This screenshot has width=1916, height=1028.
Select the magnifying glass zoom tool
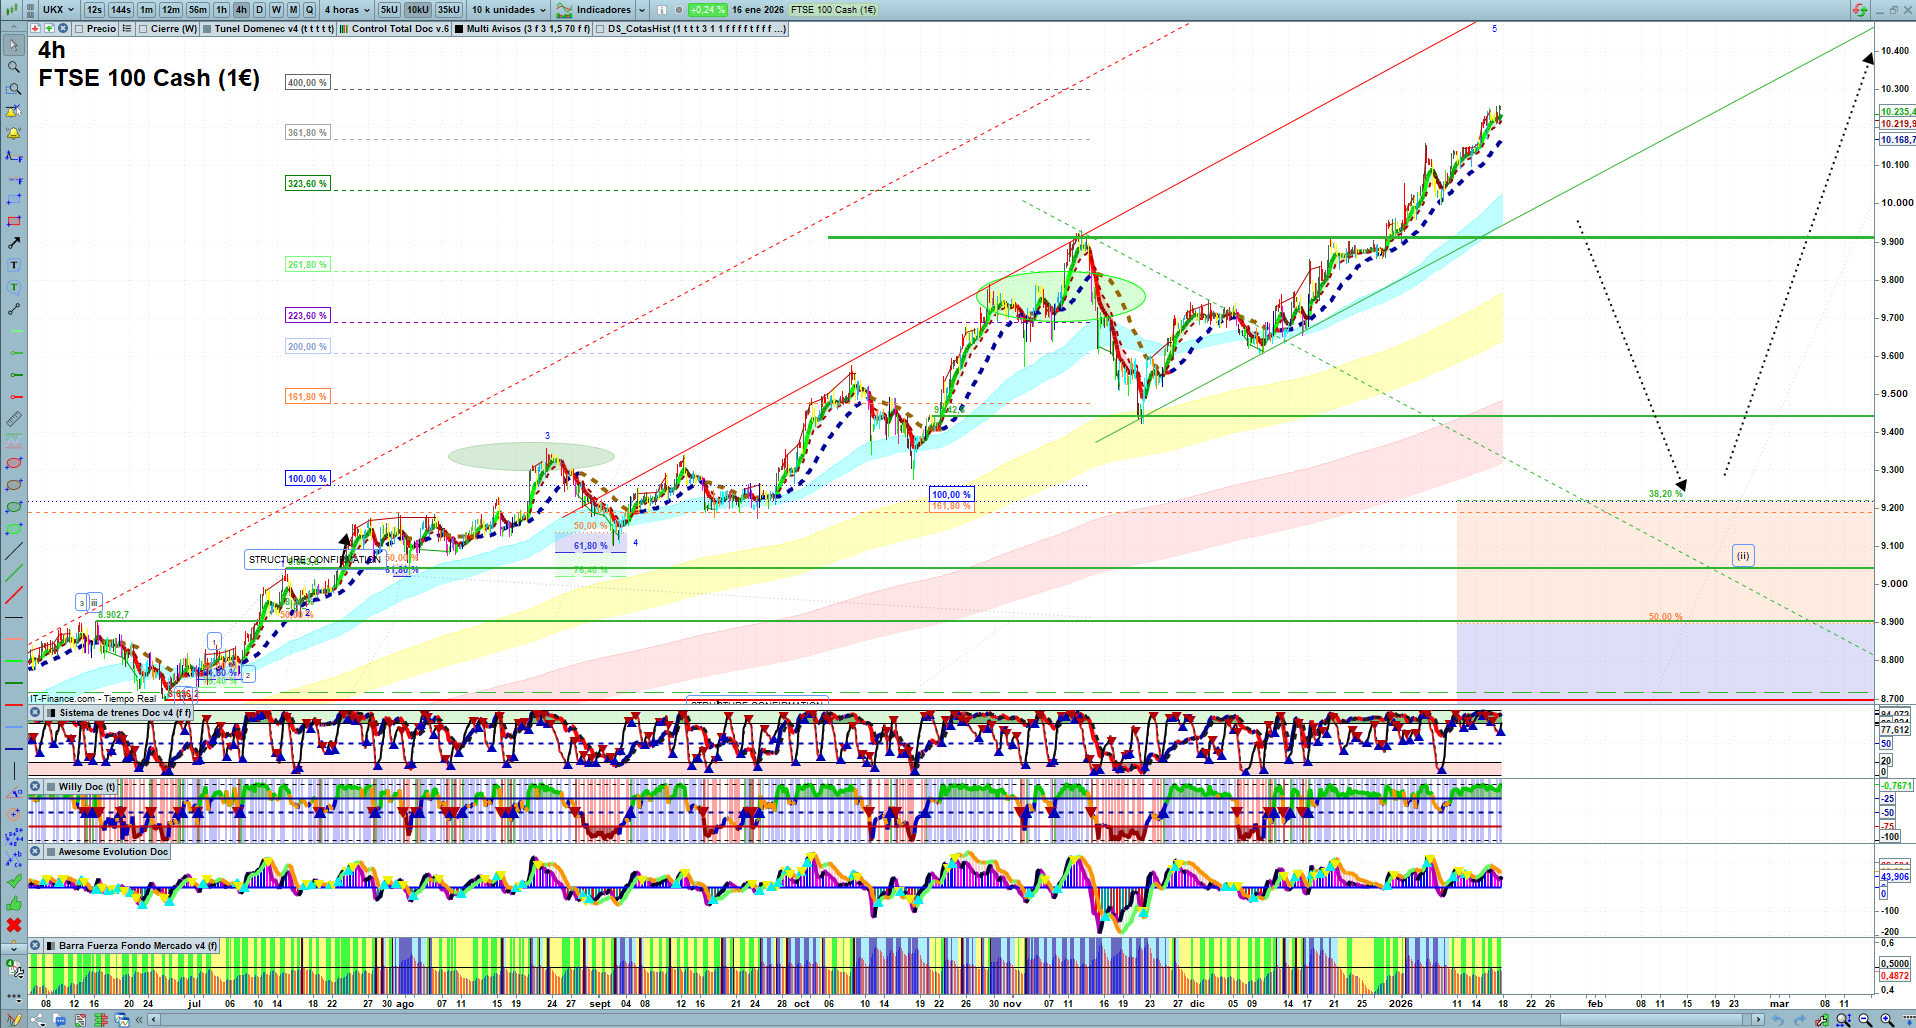point(14,67)
